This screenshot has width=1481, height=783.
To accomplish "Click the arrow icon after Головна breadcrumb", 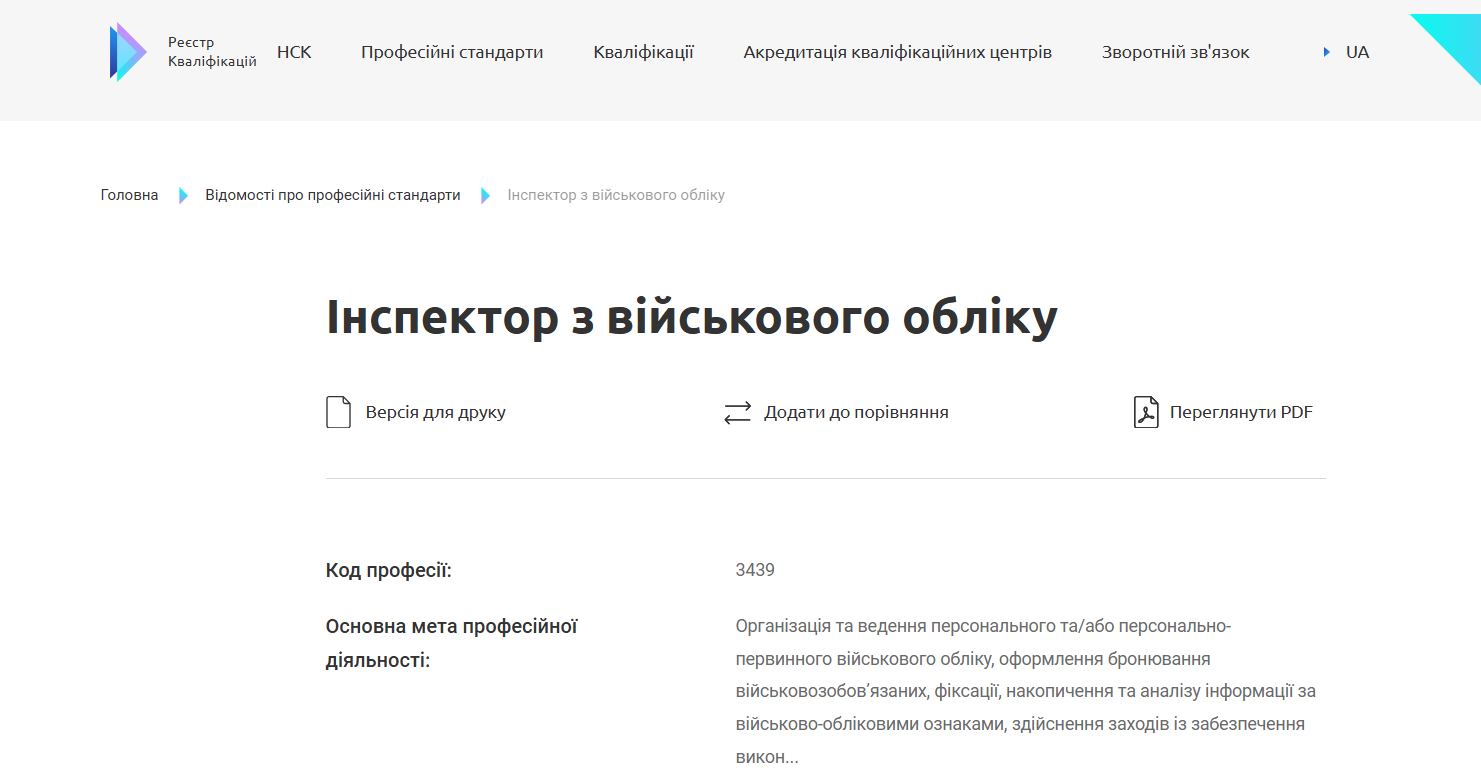I will 183,195.
